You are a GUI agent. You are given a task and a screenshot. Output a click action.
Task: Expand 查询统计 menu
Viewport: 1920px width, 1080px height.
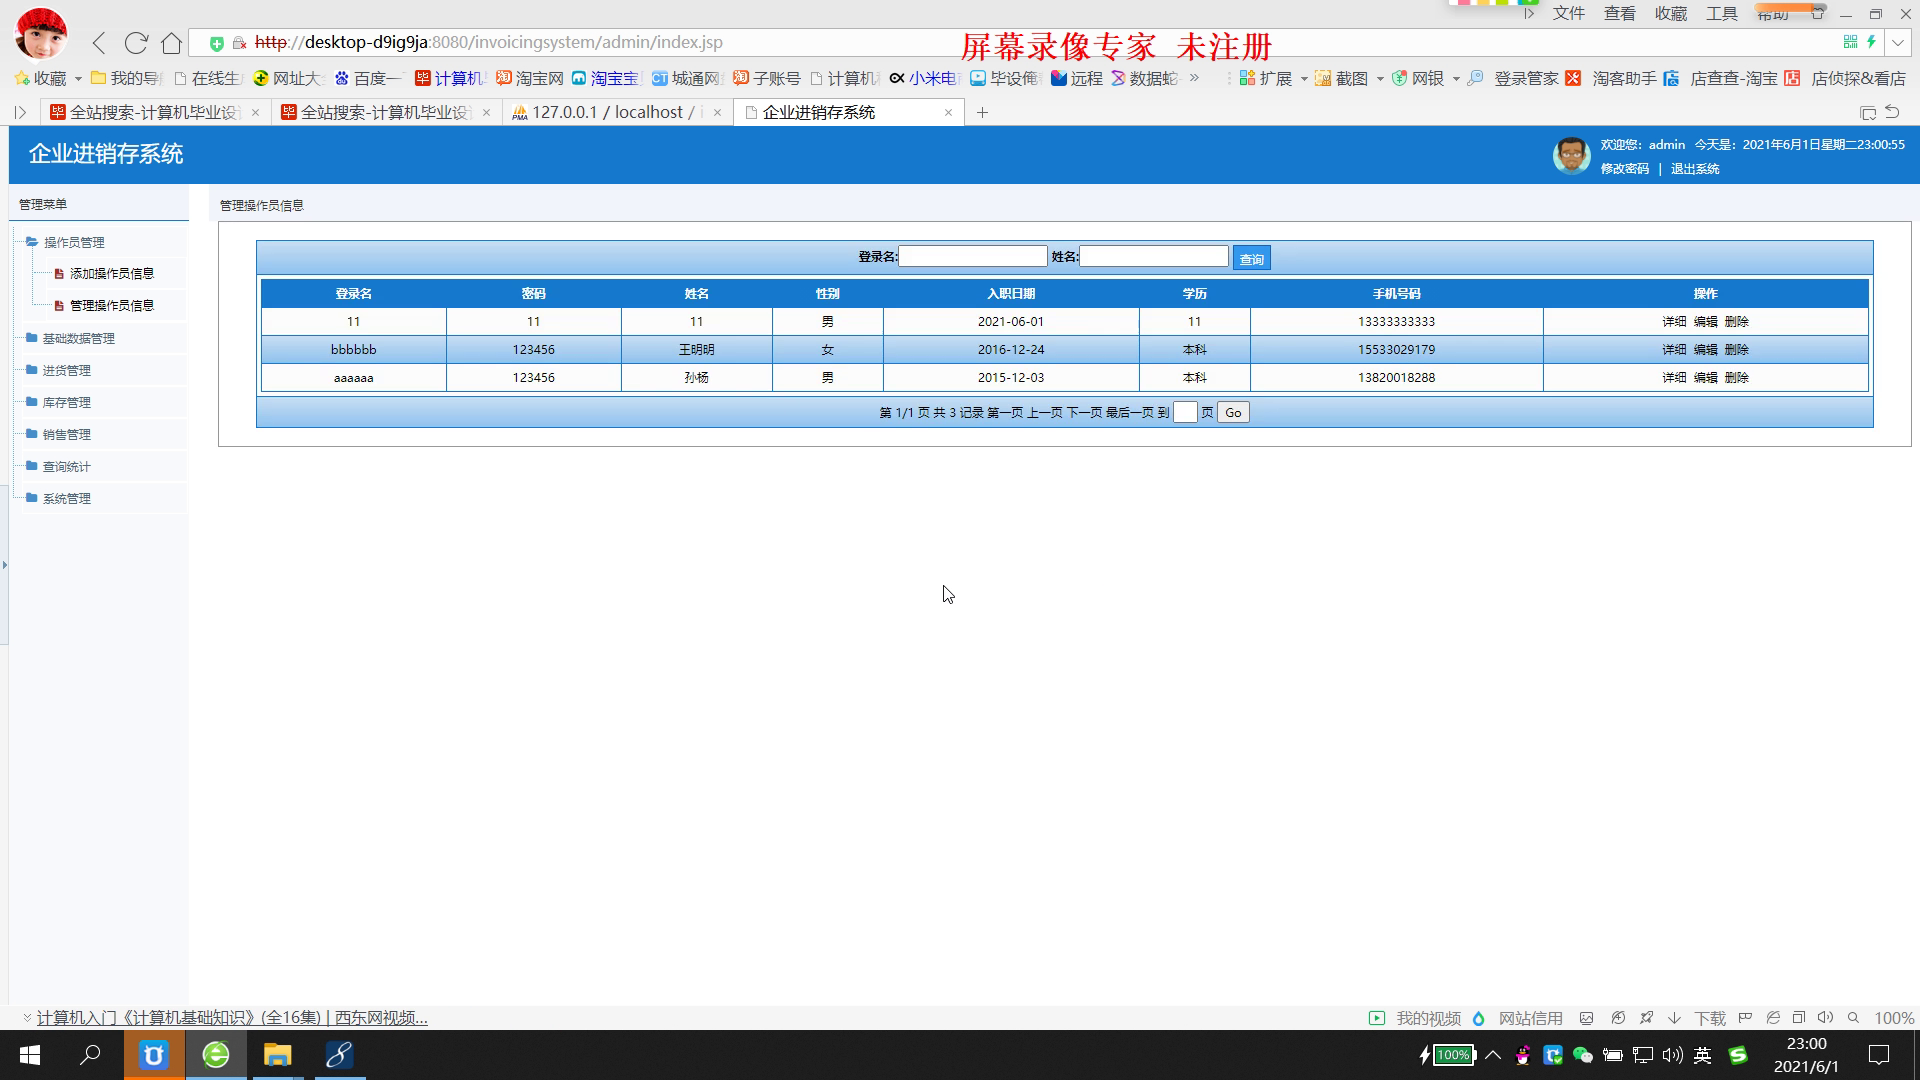point(66,467)
